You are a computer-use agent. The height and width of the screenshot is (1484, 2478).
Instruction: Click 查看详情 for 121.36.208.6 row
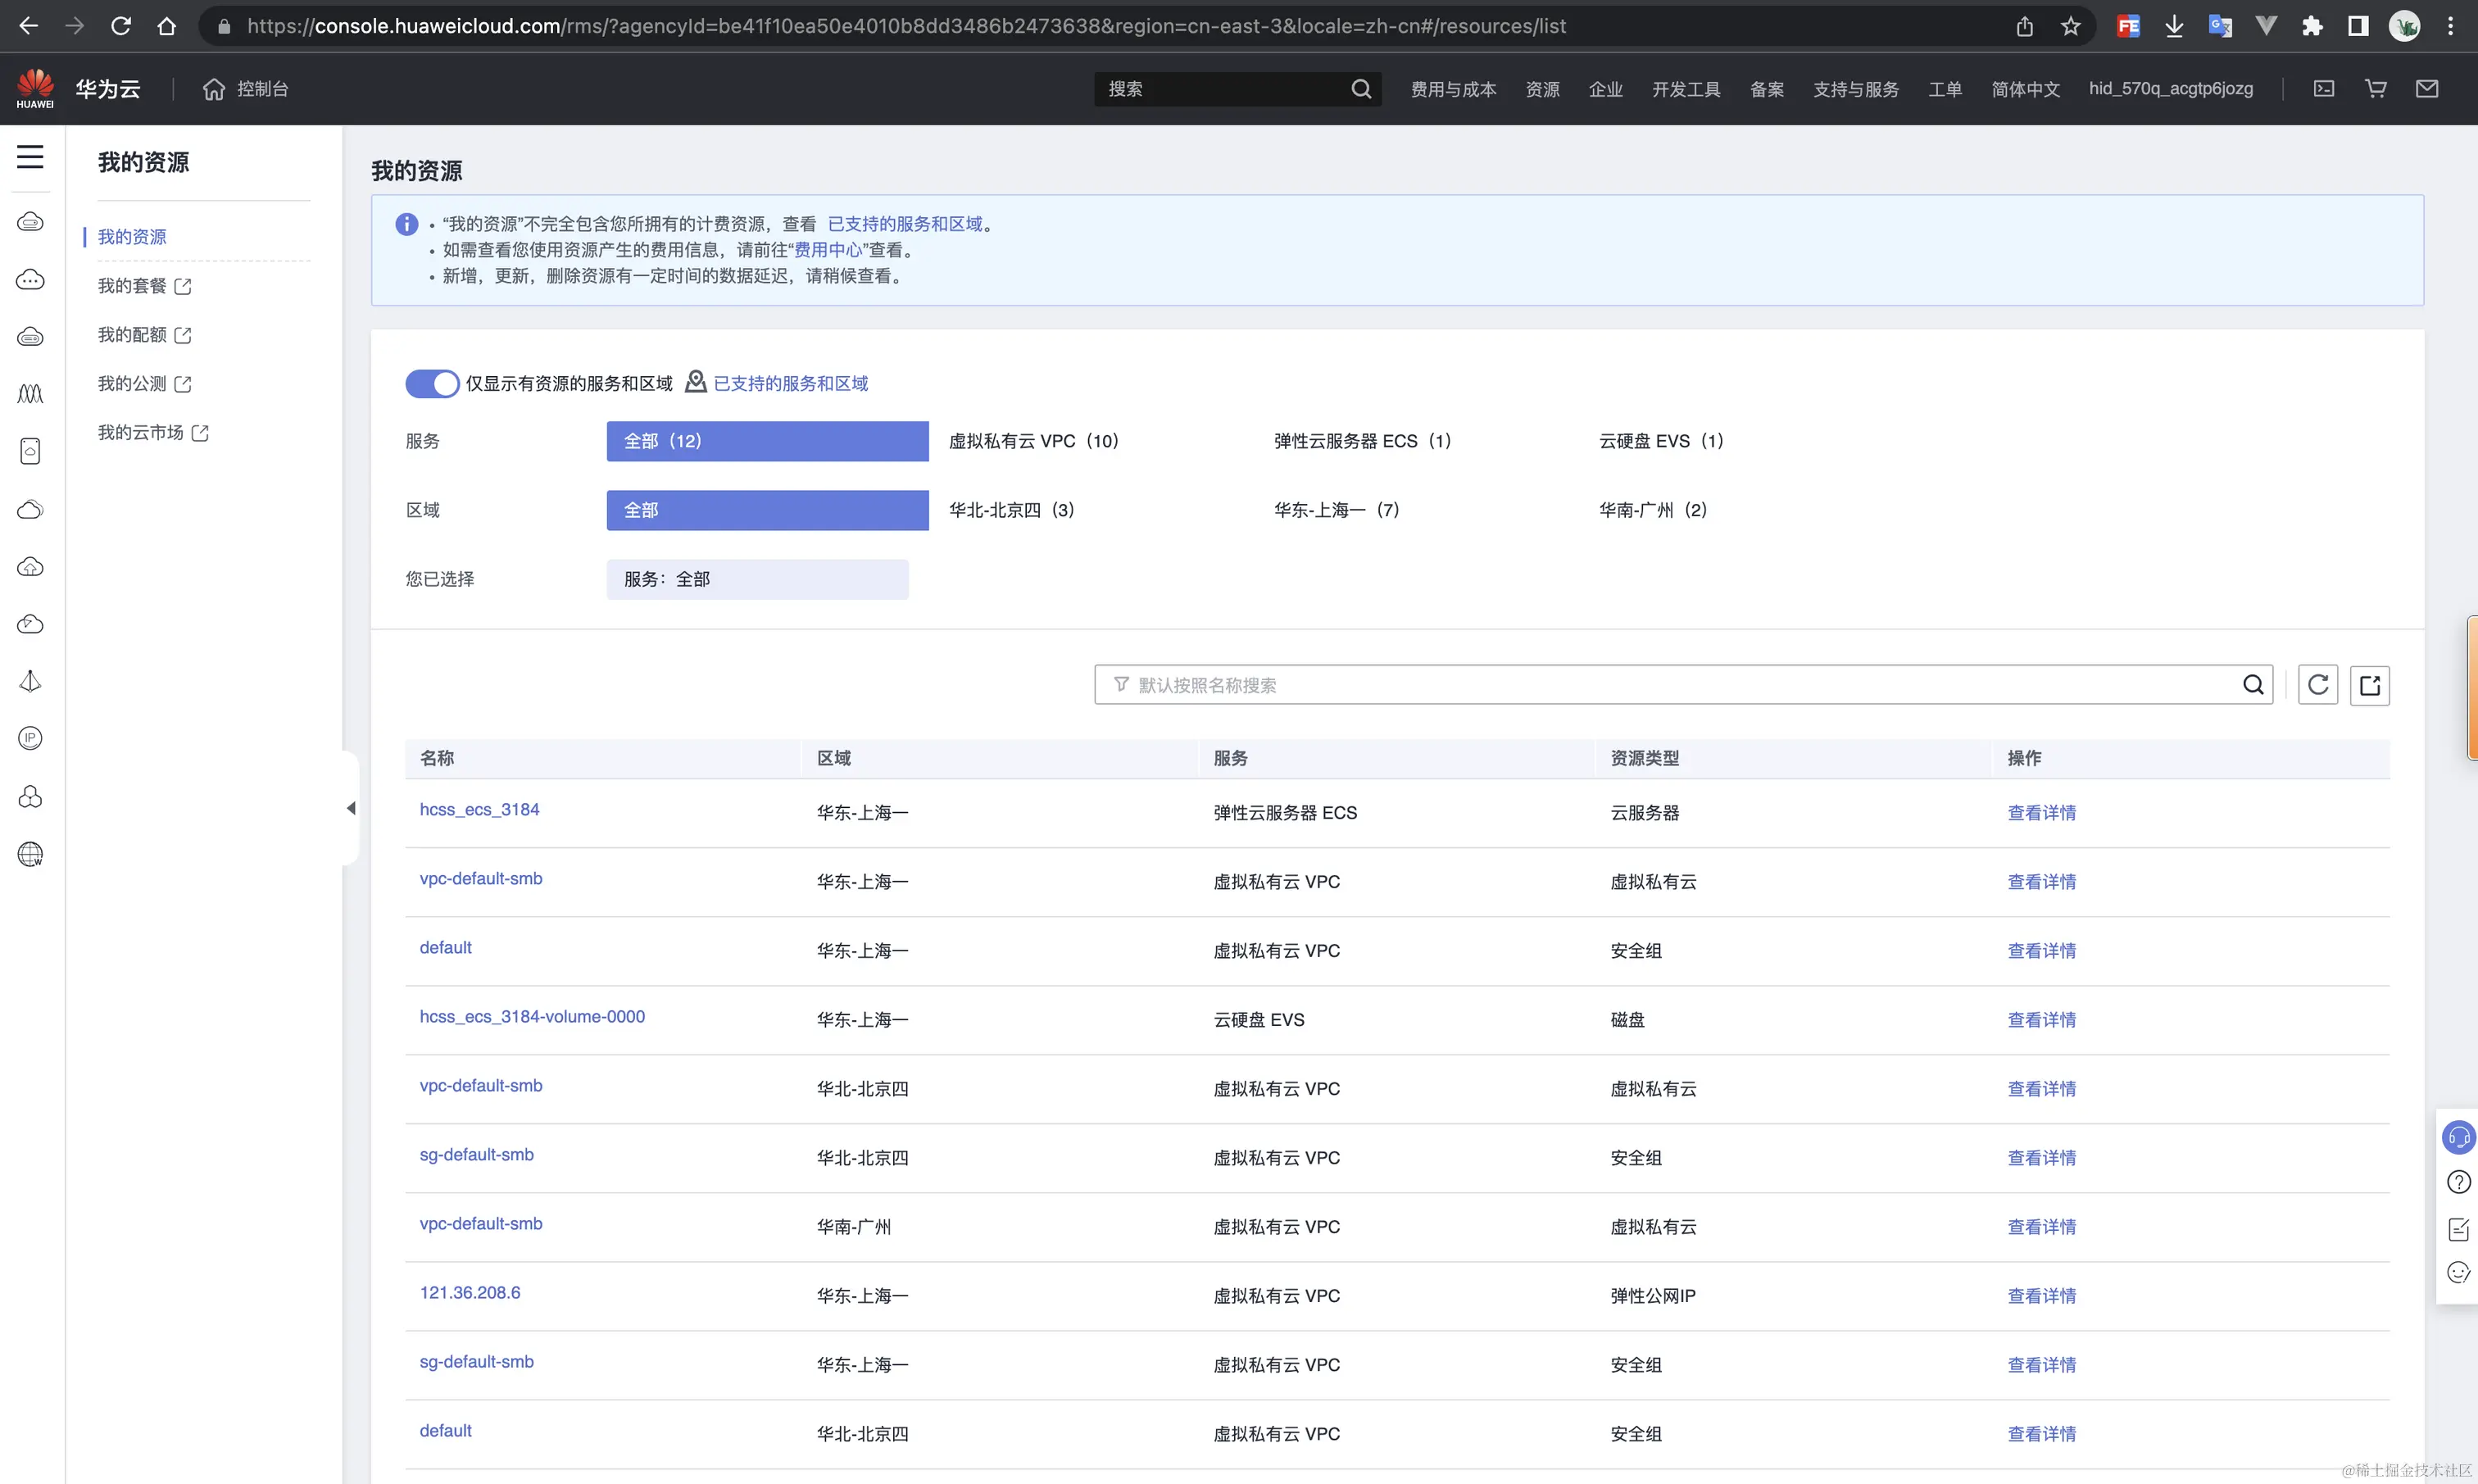(2041, 1295)
